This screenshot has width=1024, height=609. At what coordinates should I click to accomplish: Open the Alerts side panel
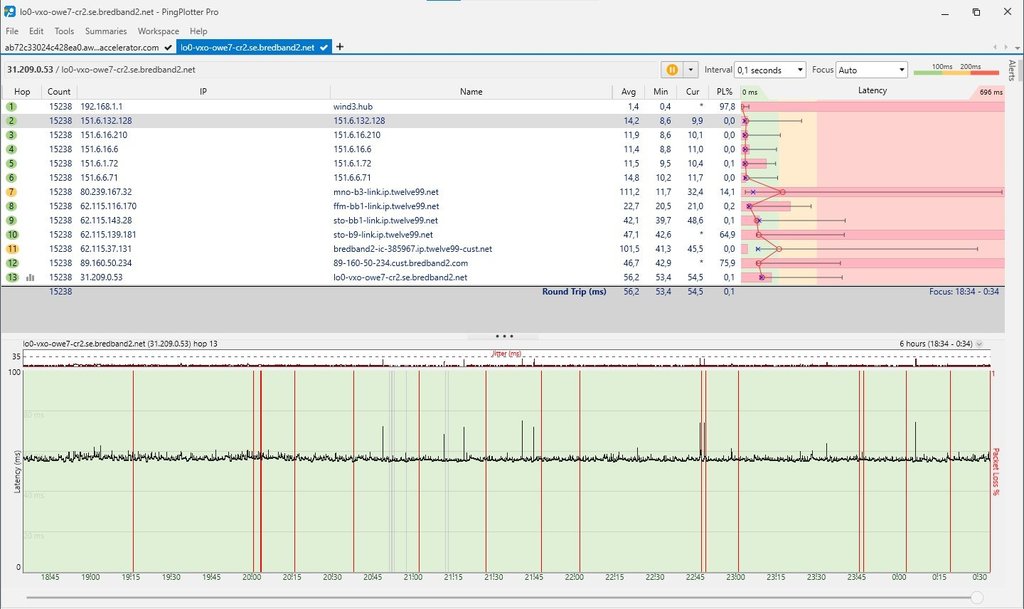click(1012, 70)
